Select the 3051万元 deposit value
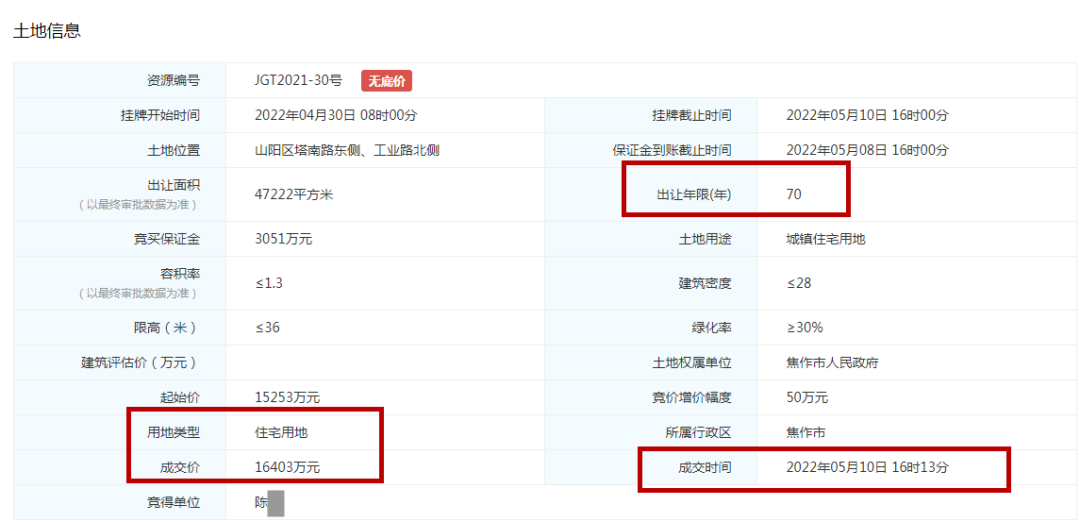The height and width of the screenshot is (522, 1080). coord(283,239)
